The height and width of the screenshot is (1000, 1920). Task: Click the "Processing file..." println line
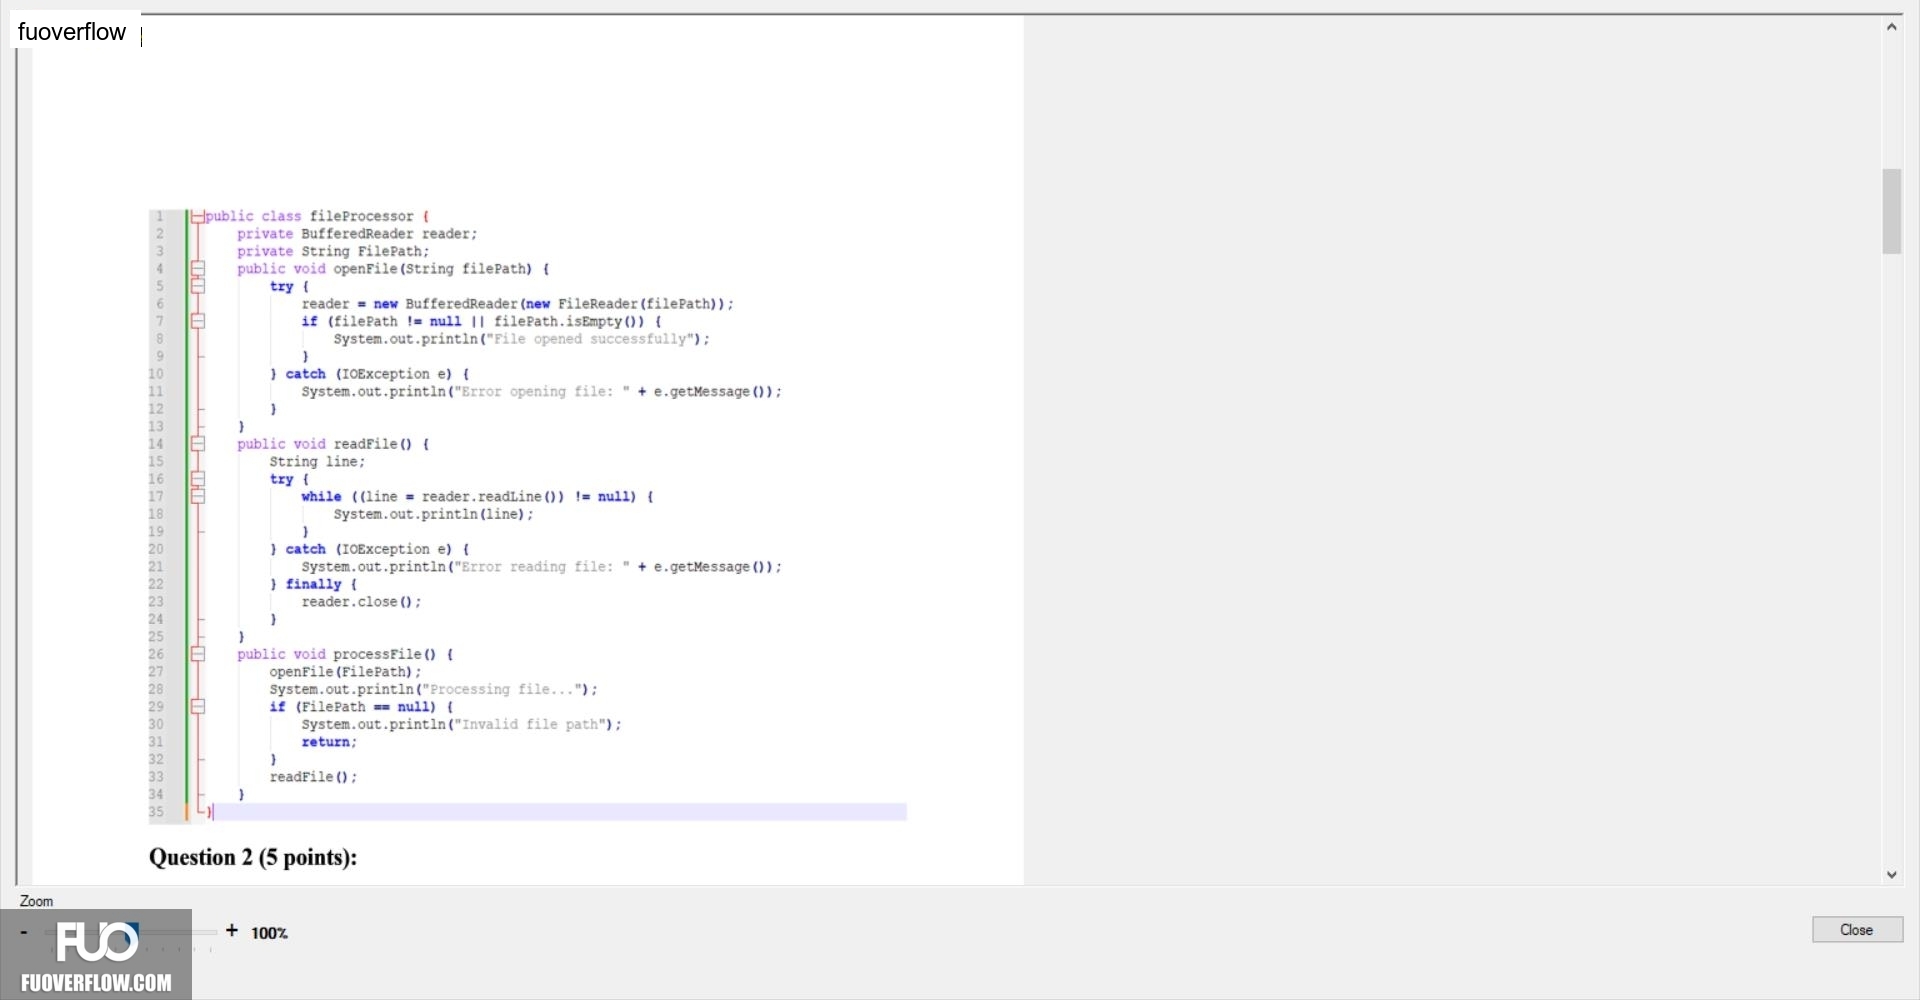click(x=433, y=689)
